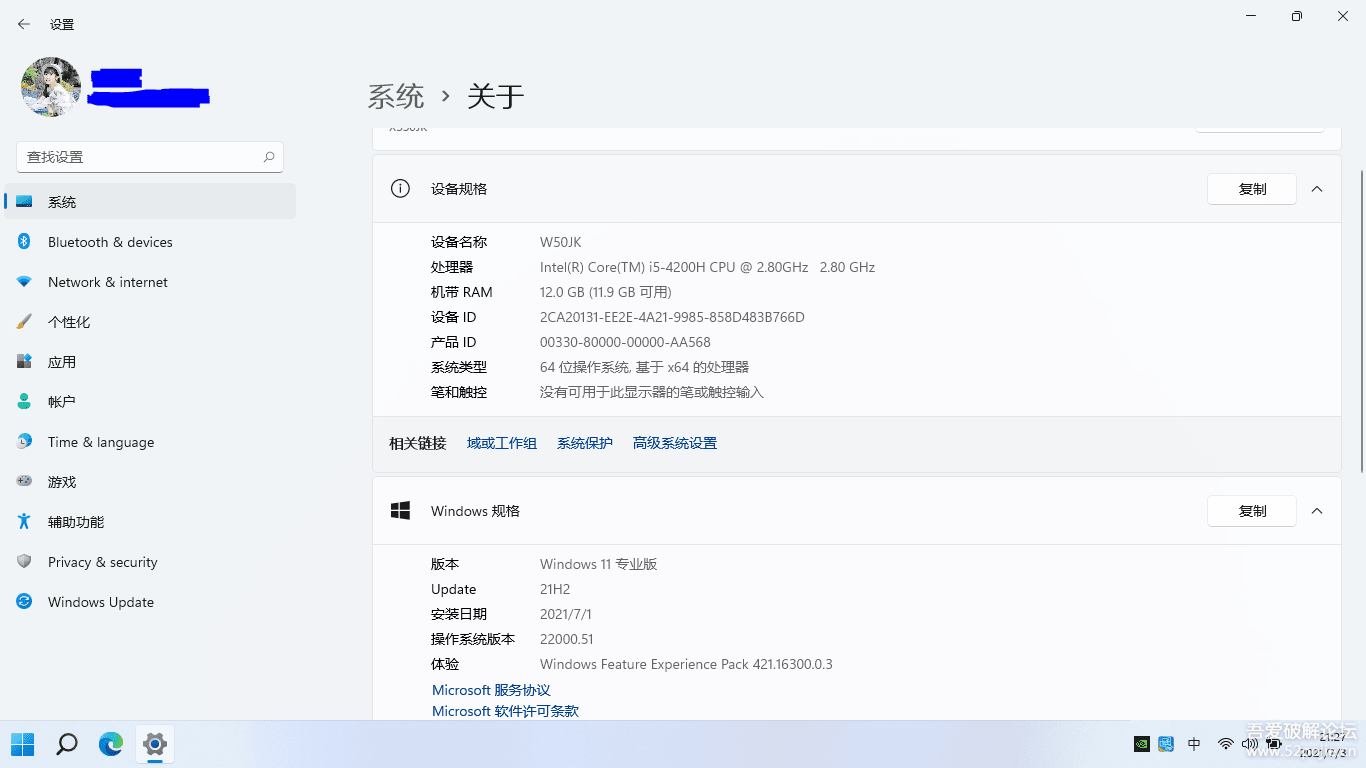Click the info icon beside 设备规格
Image resolution: width=1366 pixels, height=768 pixels.
(x=400, y=188)
